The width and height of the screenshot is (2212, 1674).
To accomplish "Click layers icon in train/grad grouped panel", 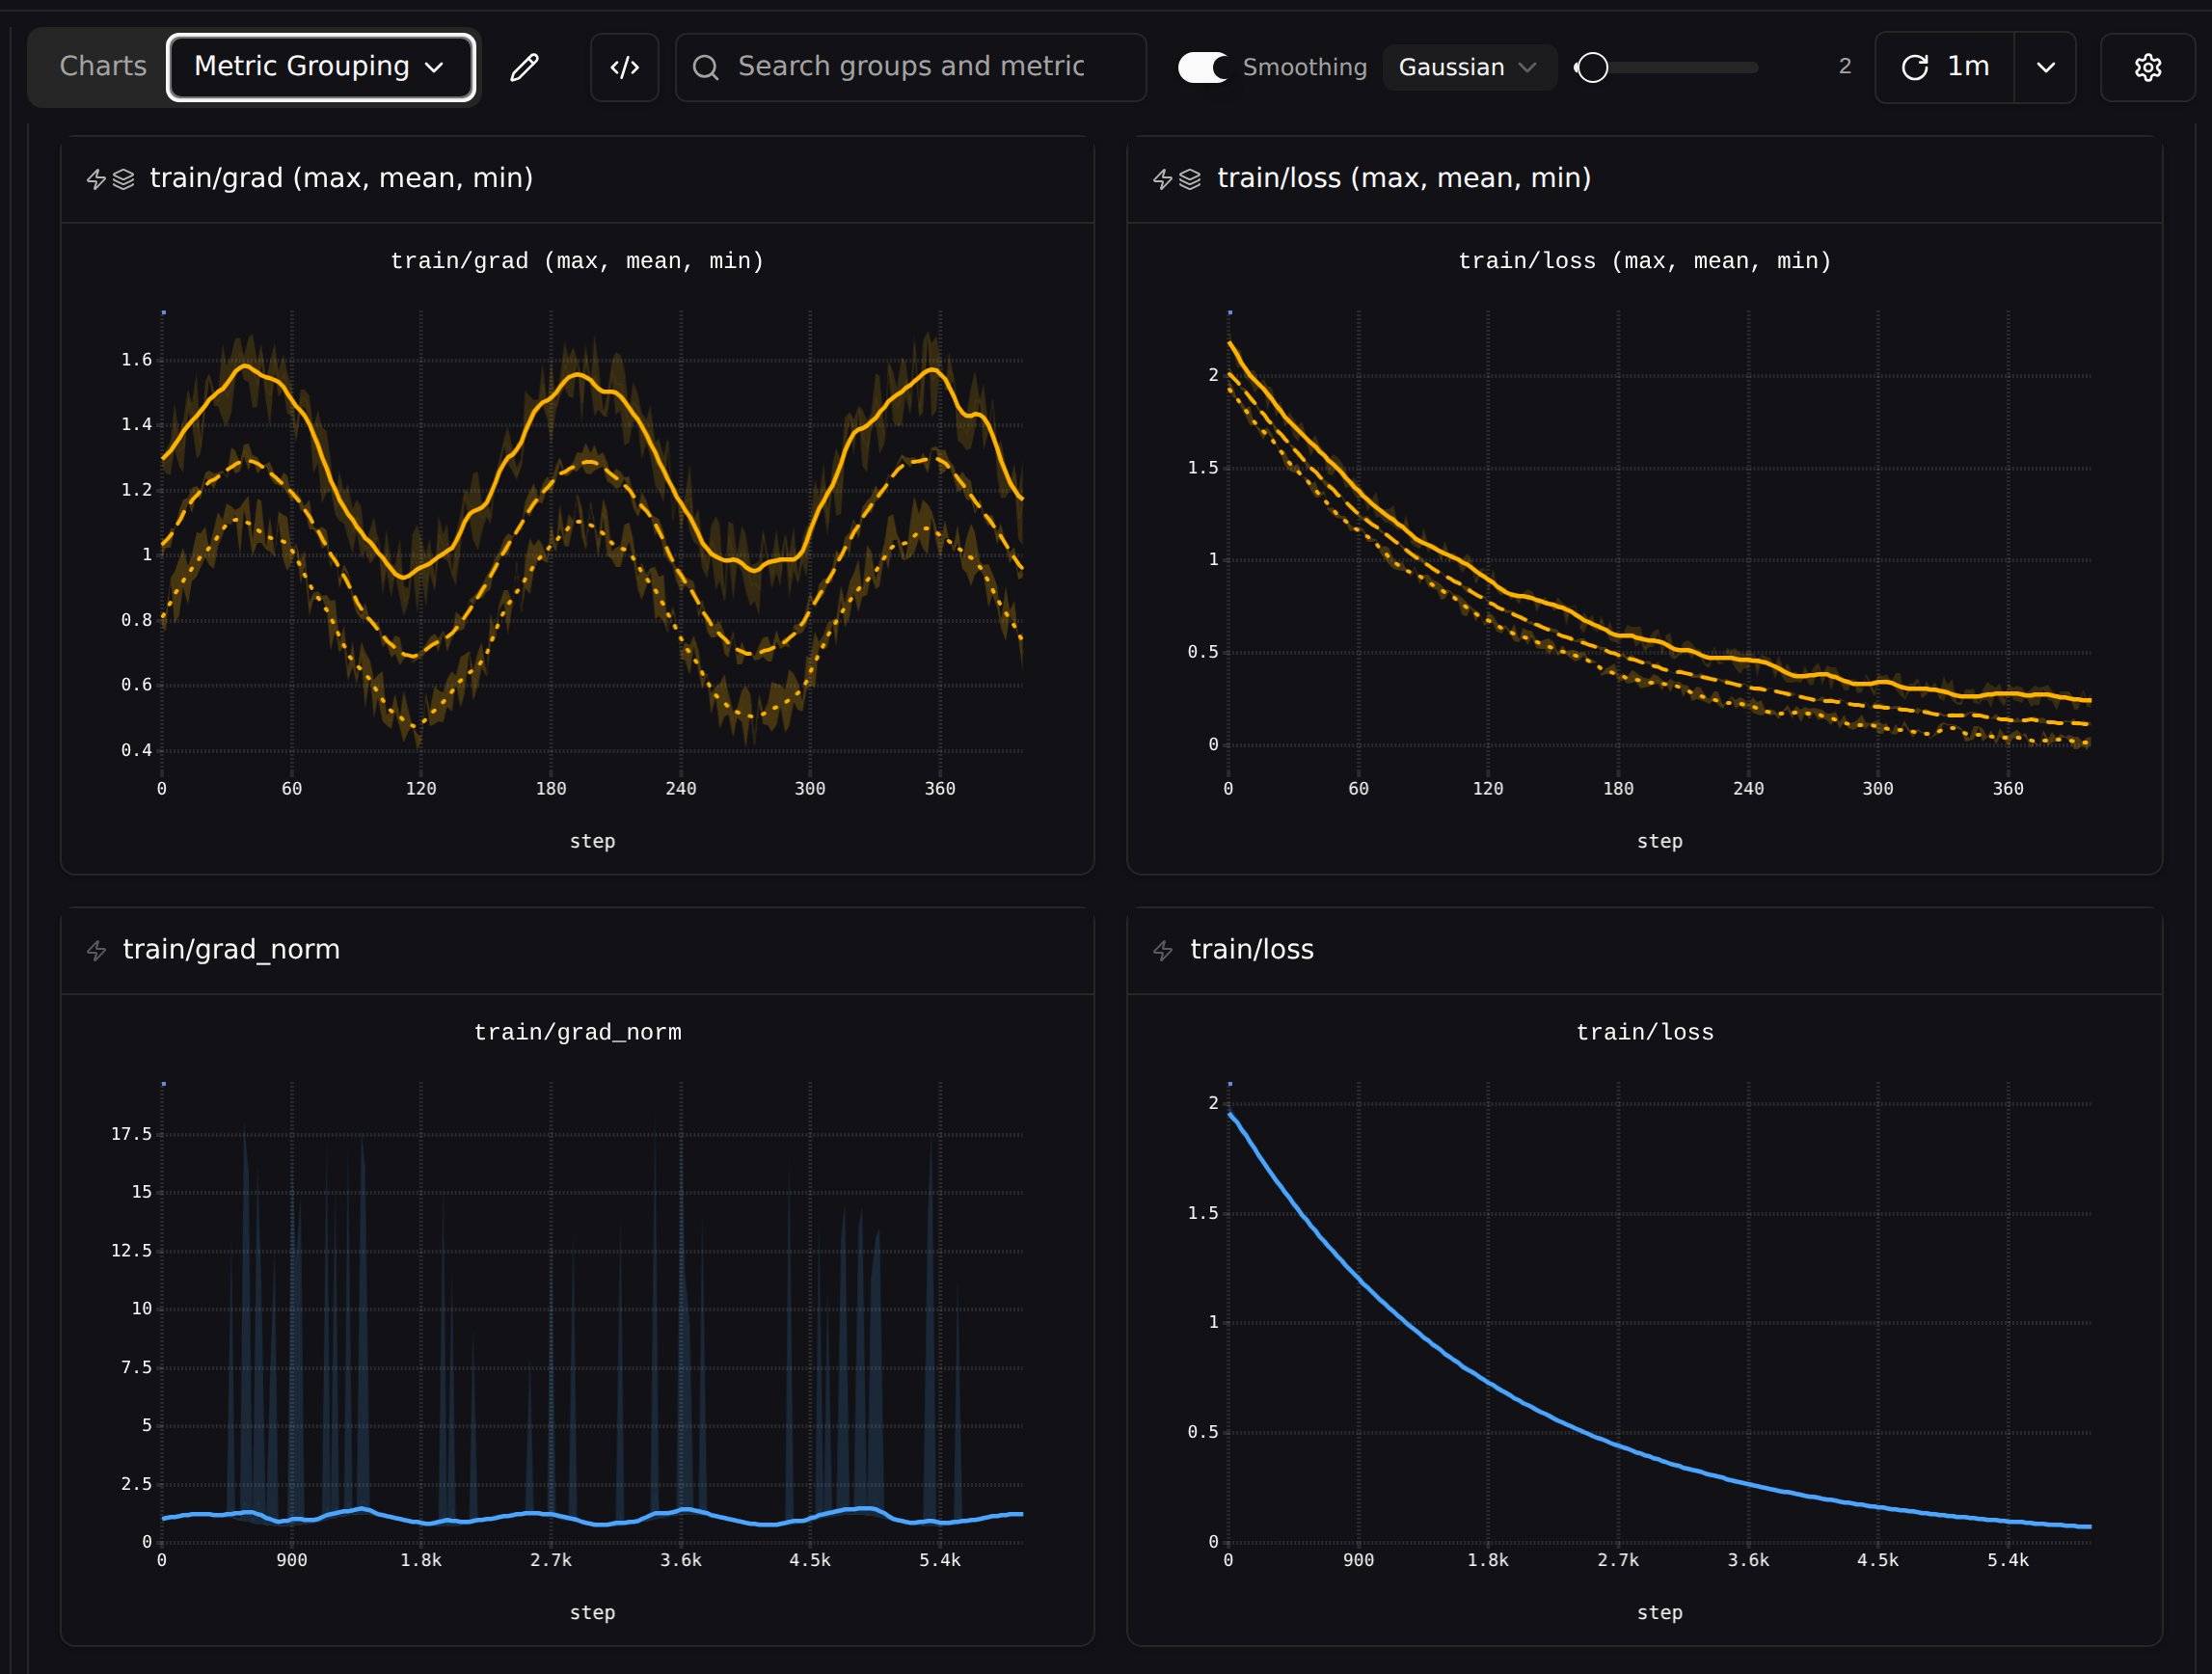I will coord(123,179).
